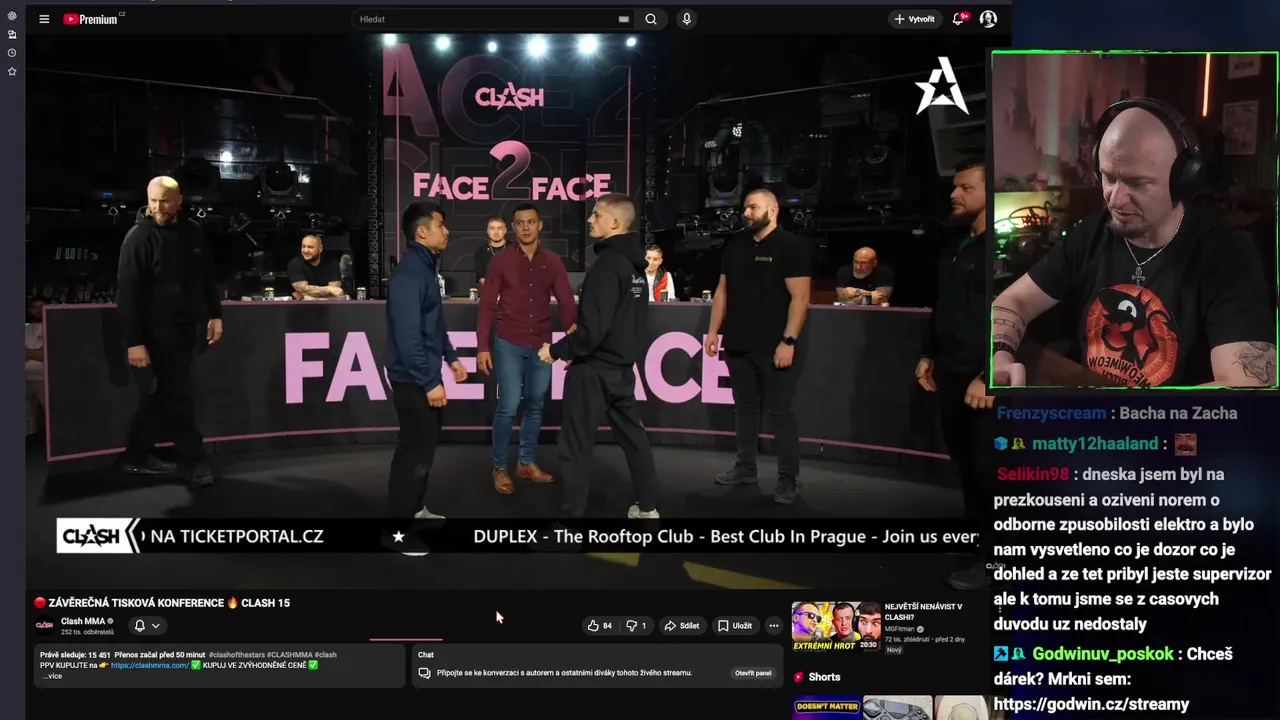Open the star bookmarks icon in sidebar

[x=12, y=72]
